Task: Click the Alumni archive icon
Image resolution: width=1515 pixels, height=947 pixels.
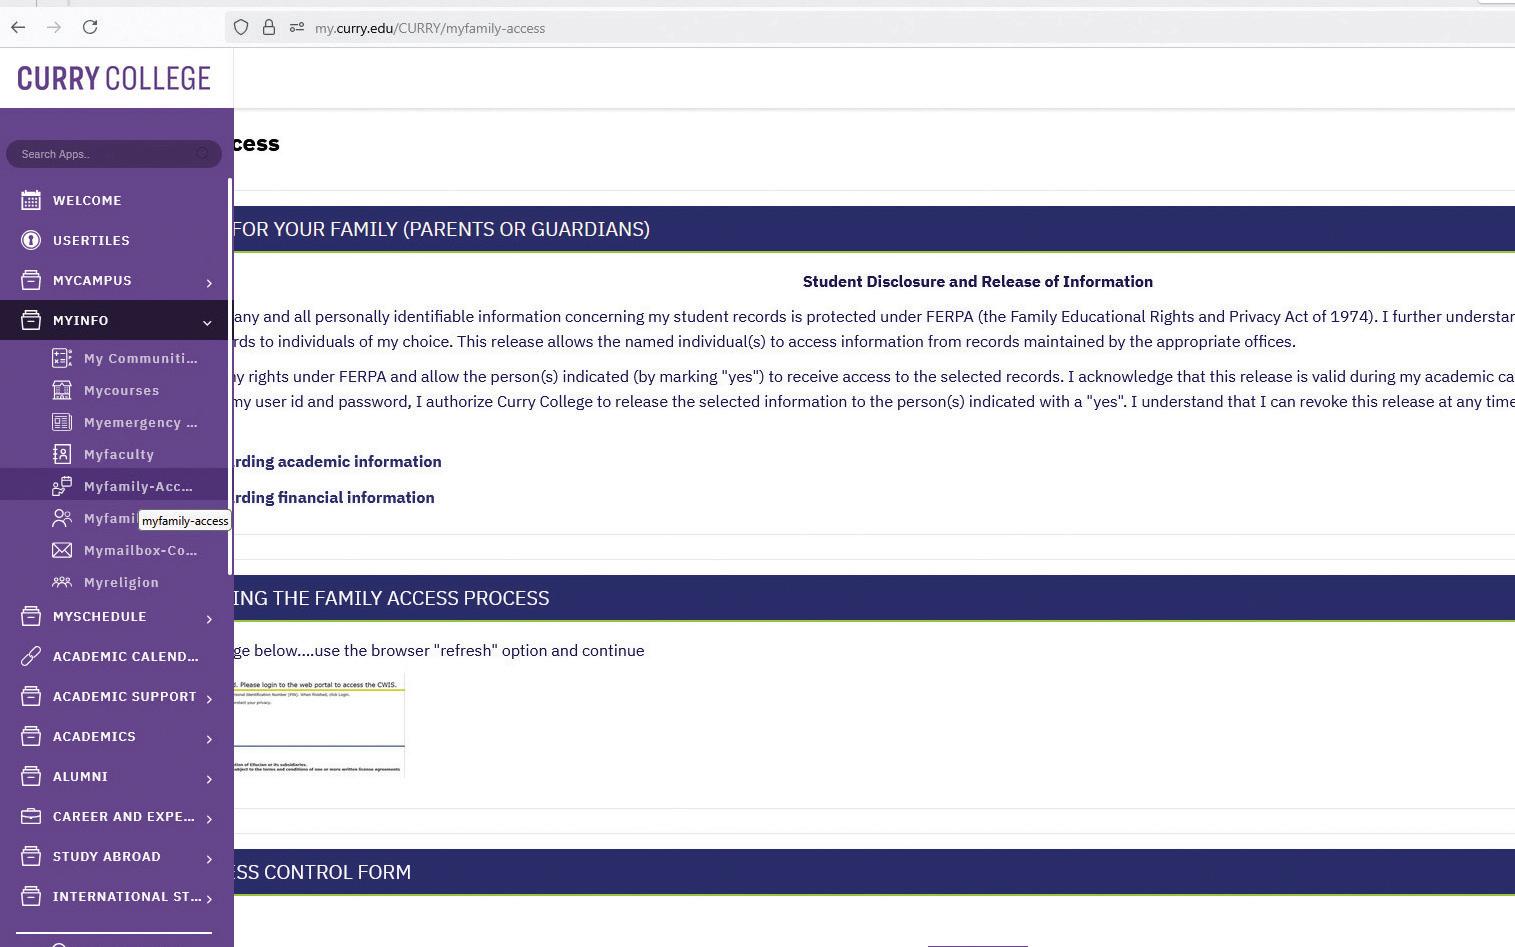Action: tap(31, 776)
